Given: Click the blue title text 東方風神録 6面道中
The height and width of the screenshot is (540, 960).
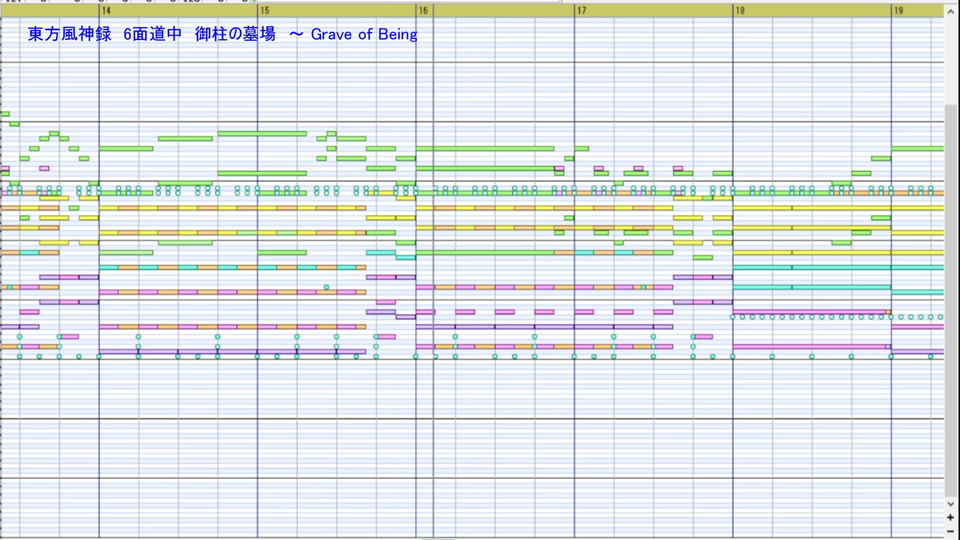Looking at the screenshot, I should (105, 34).
